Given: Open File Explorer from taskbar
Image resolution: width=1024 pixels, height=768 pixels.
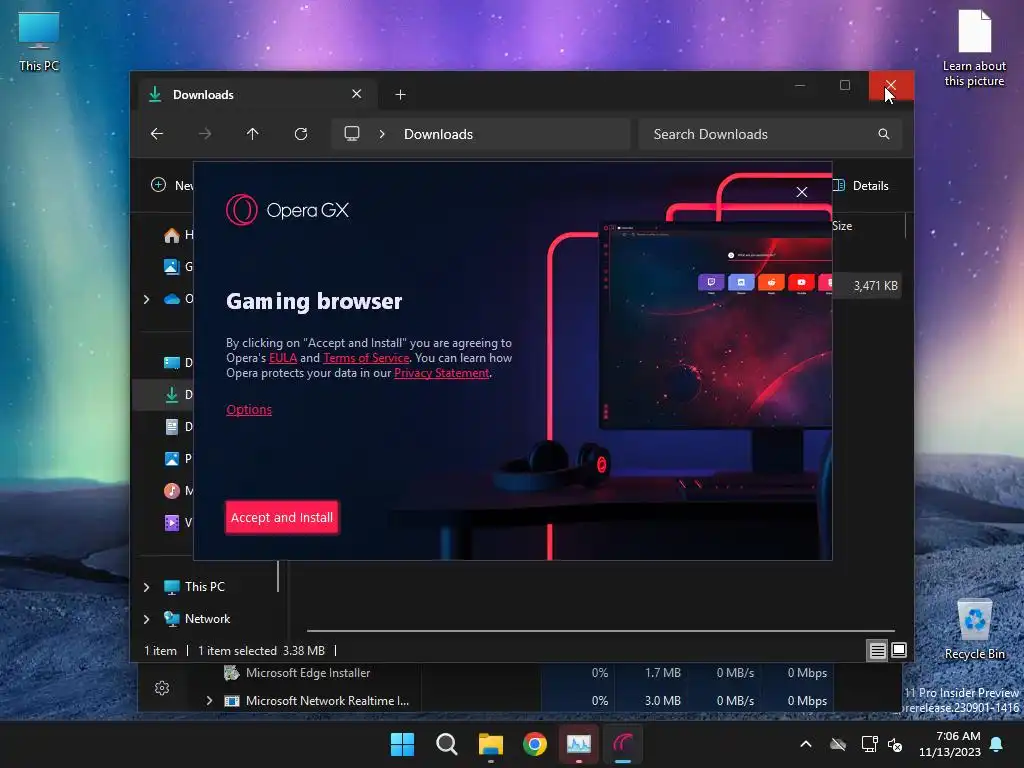Looking at the screenshot, I should click(x=491, y=744).
